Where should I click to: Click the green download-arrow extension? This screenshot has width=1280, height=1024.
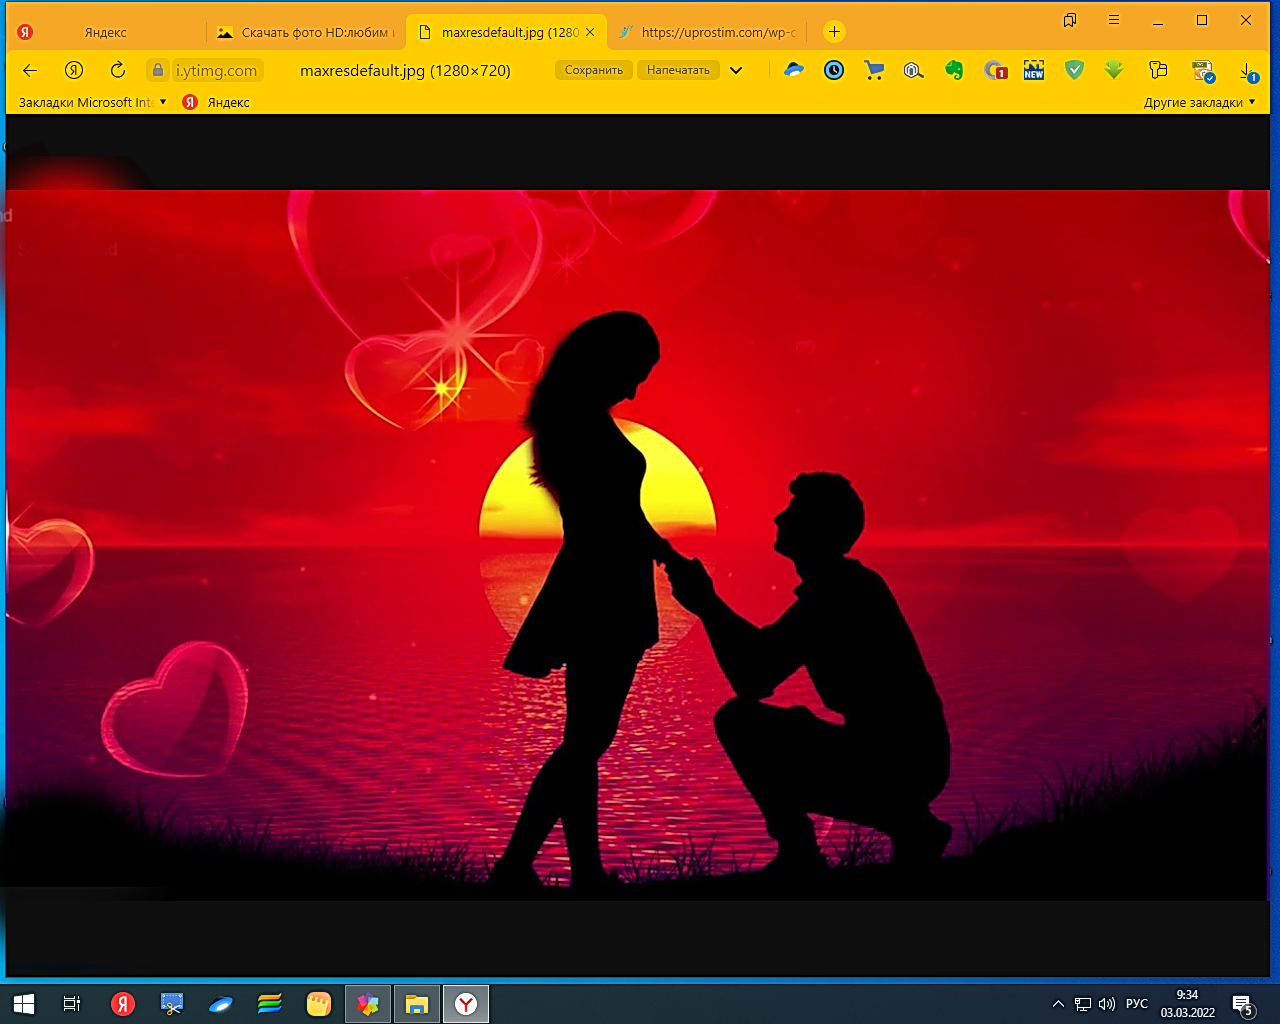[x=1114, y=70]
